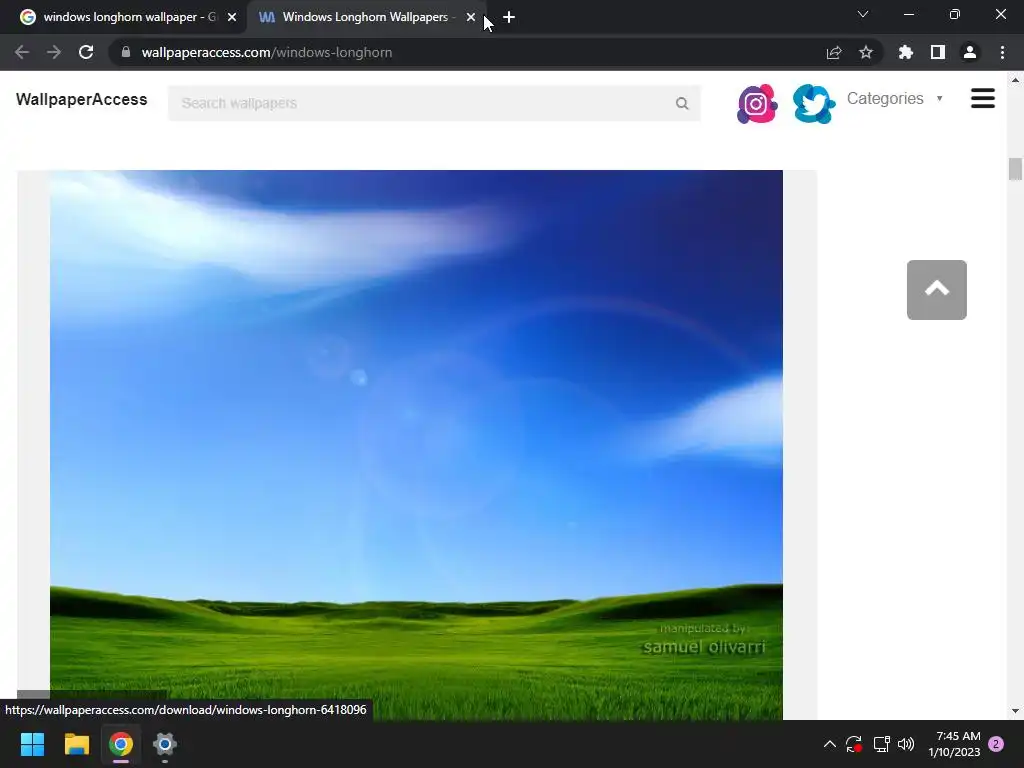
Task: Open the clock showing 7:45 AM
Action: (954, 744)
